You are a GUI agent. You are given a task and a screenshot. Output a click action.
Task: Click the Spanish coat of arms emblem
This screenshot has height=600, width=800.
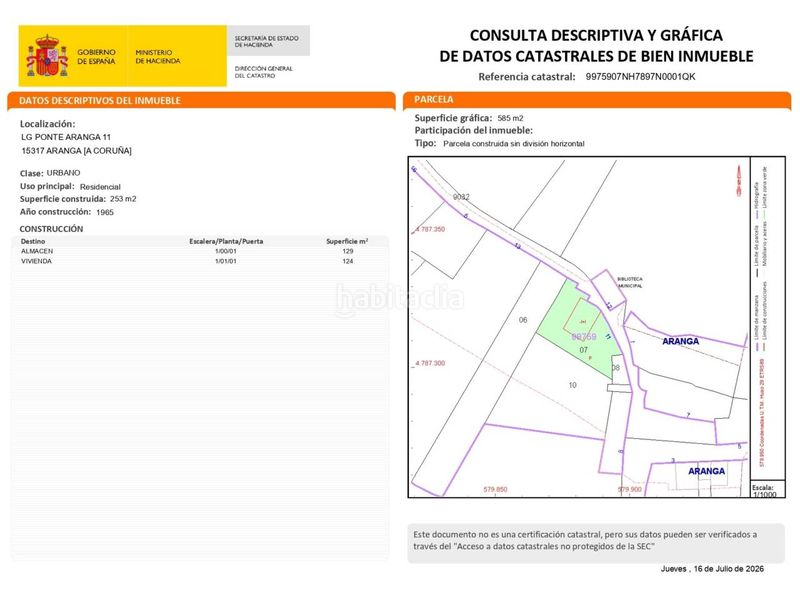pos(47,56)
